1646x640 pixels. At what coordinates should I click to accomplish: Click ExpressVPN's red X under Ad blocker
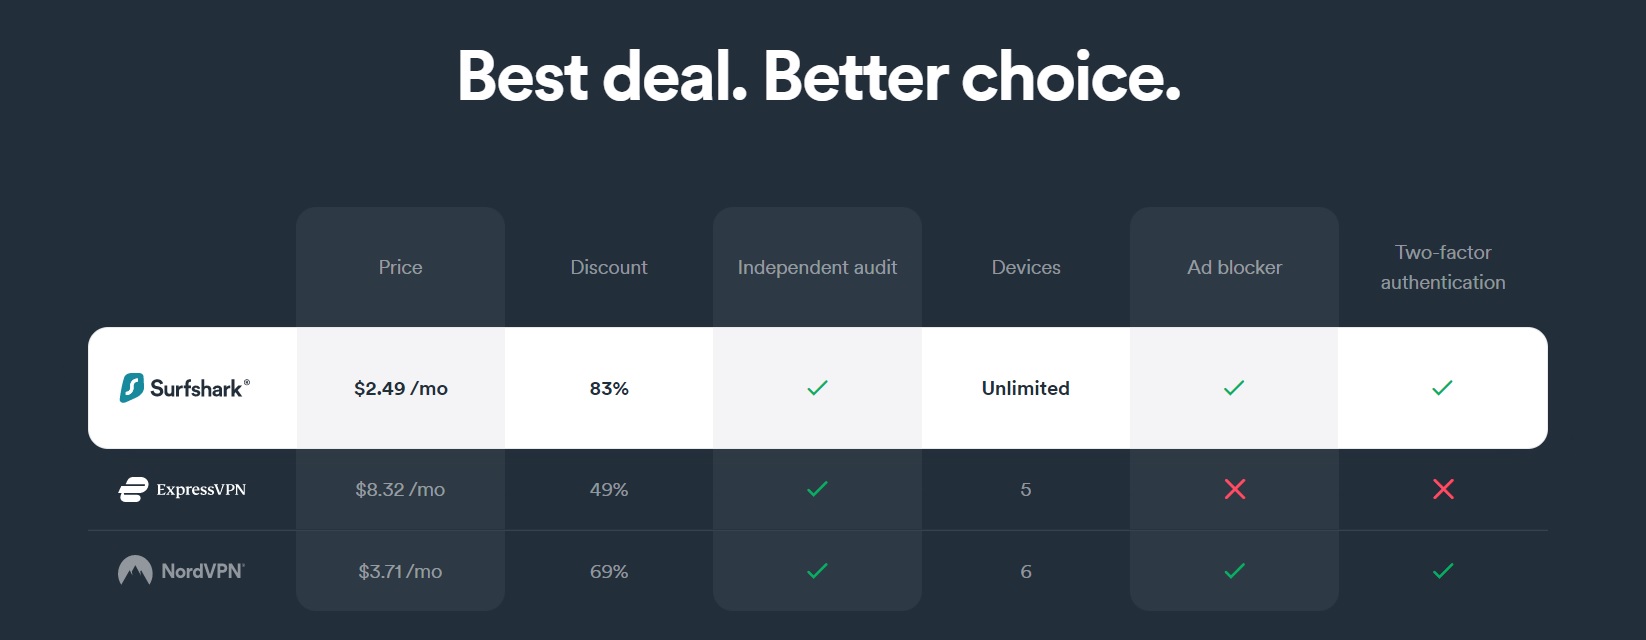(1235, 489)
